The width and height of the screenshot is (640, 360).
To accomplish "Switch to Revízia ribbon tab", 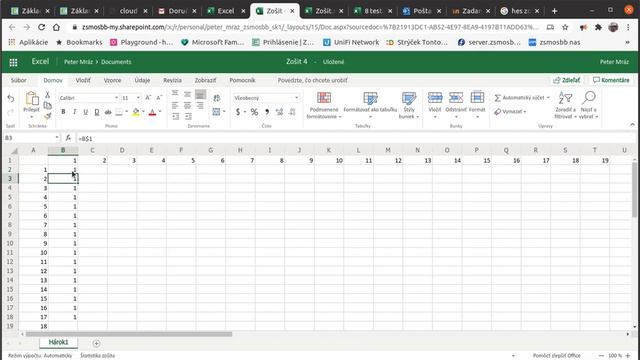I will pyautogui.click(x=172, y=80).
